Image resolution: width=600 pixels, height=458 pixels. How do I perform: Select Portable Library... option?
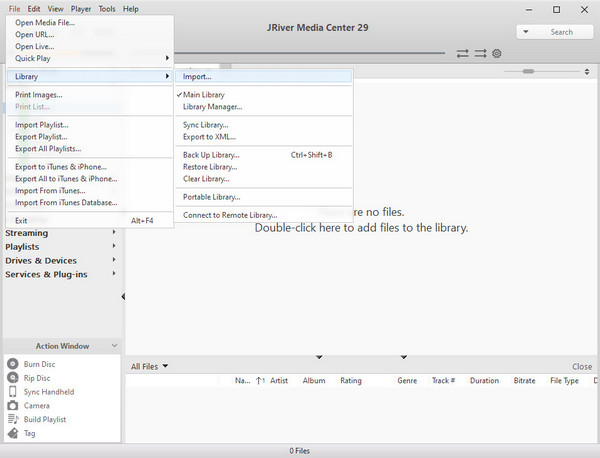point(264,197)
